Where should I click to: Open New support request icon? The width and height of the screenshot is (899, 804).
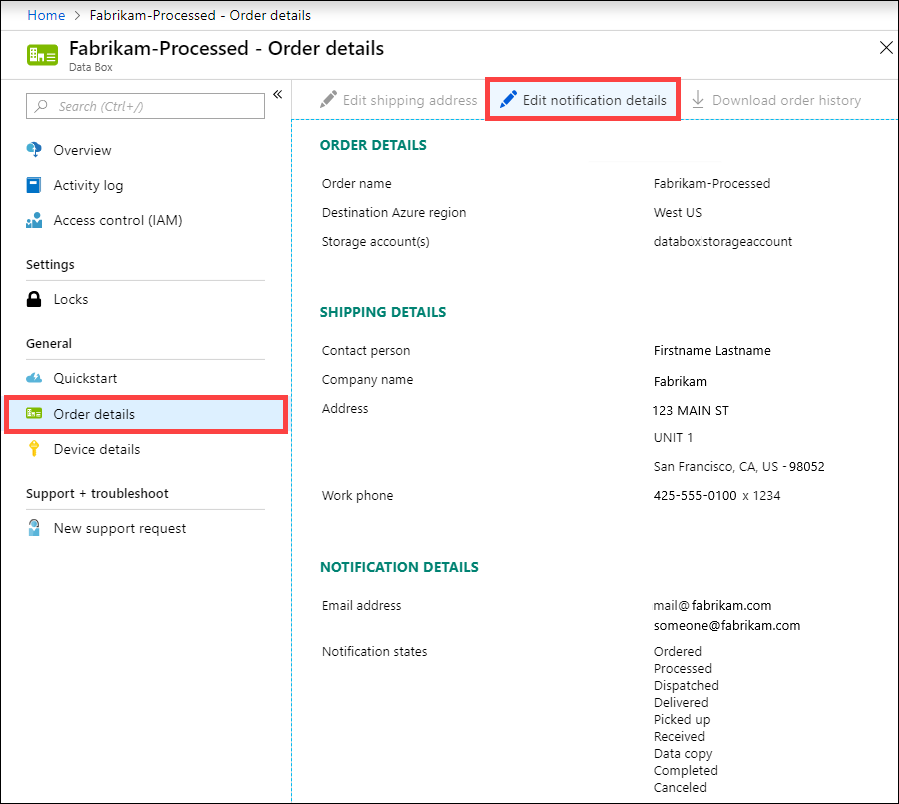[x=34, y=528]
